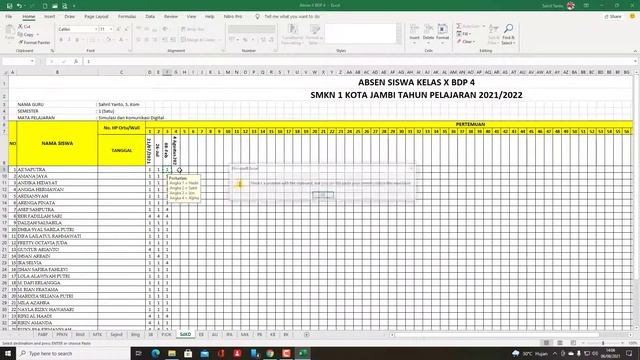The height and width of the screenshot is (360, 640).
Task: Select the PJOK sheet tab
Action: [166, 335]
